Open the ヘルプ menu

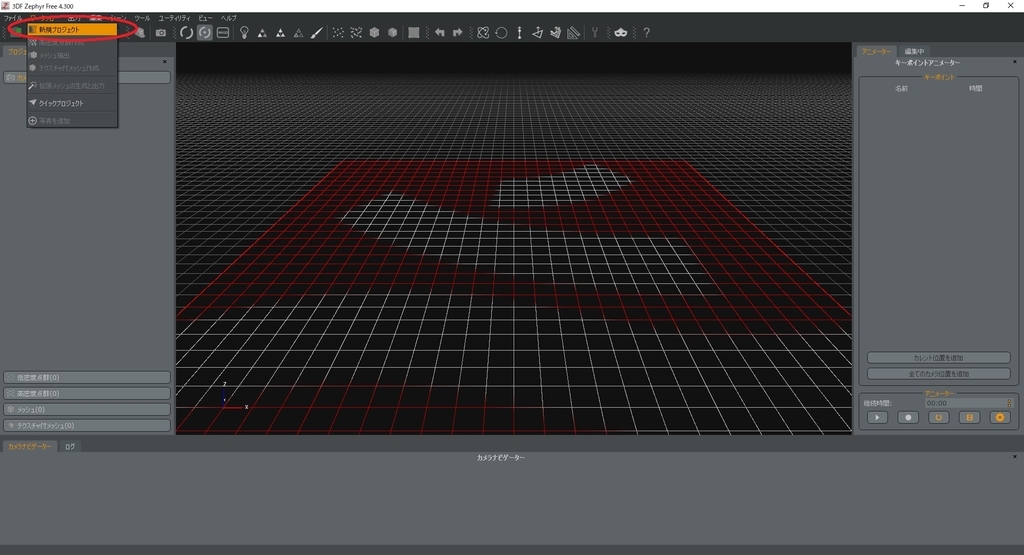tap(229, 18)
